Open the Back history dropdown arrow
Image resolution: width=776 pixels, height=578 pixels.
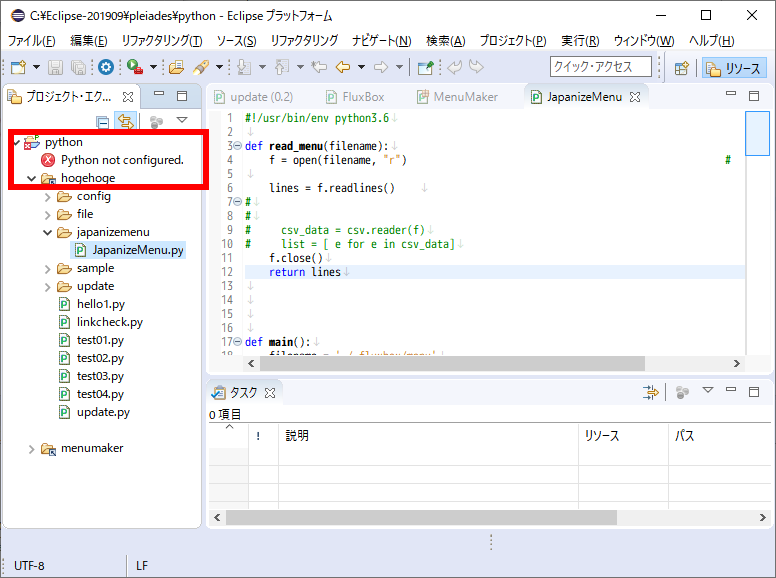pos(361,67)
